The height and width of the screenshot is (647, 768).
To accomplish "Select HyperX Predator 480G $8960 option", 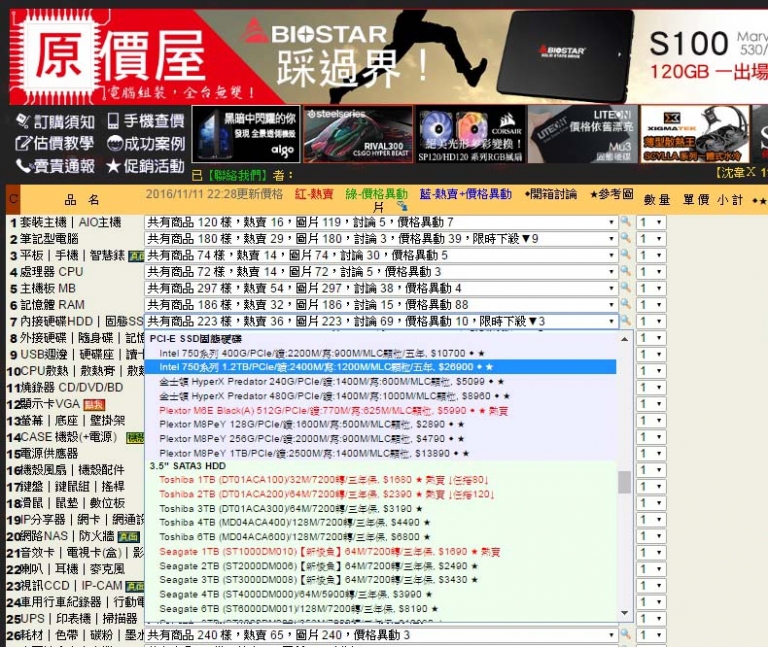I will [x=380, y=396].
